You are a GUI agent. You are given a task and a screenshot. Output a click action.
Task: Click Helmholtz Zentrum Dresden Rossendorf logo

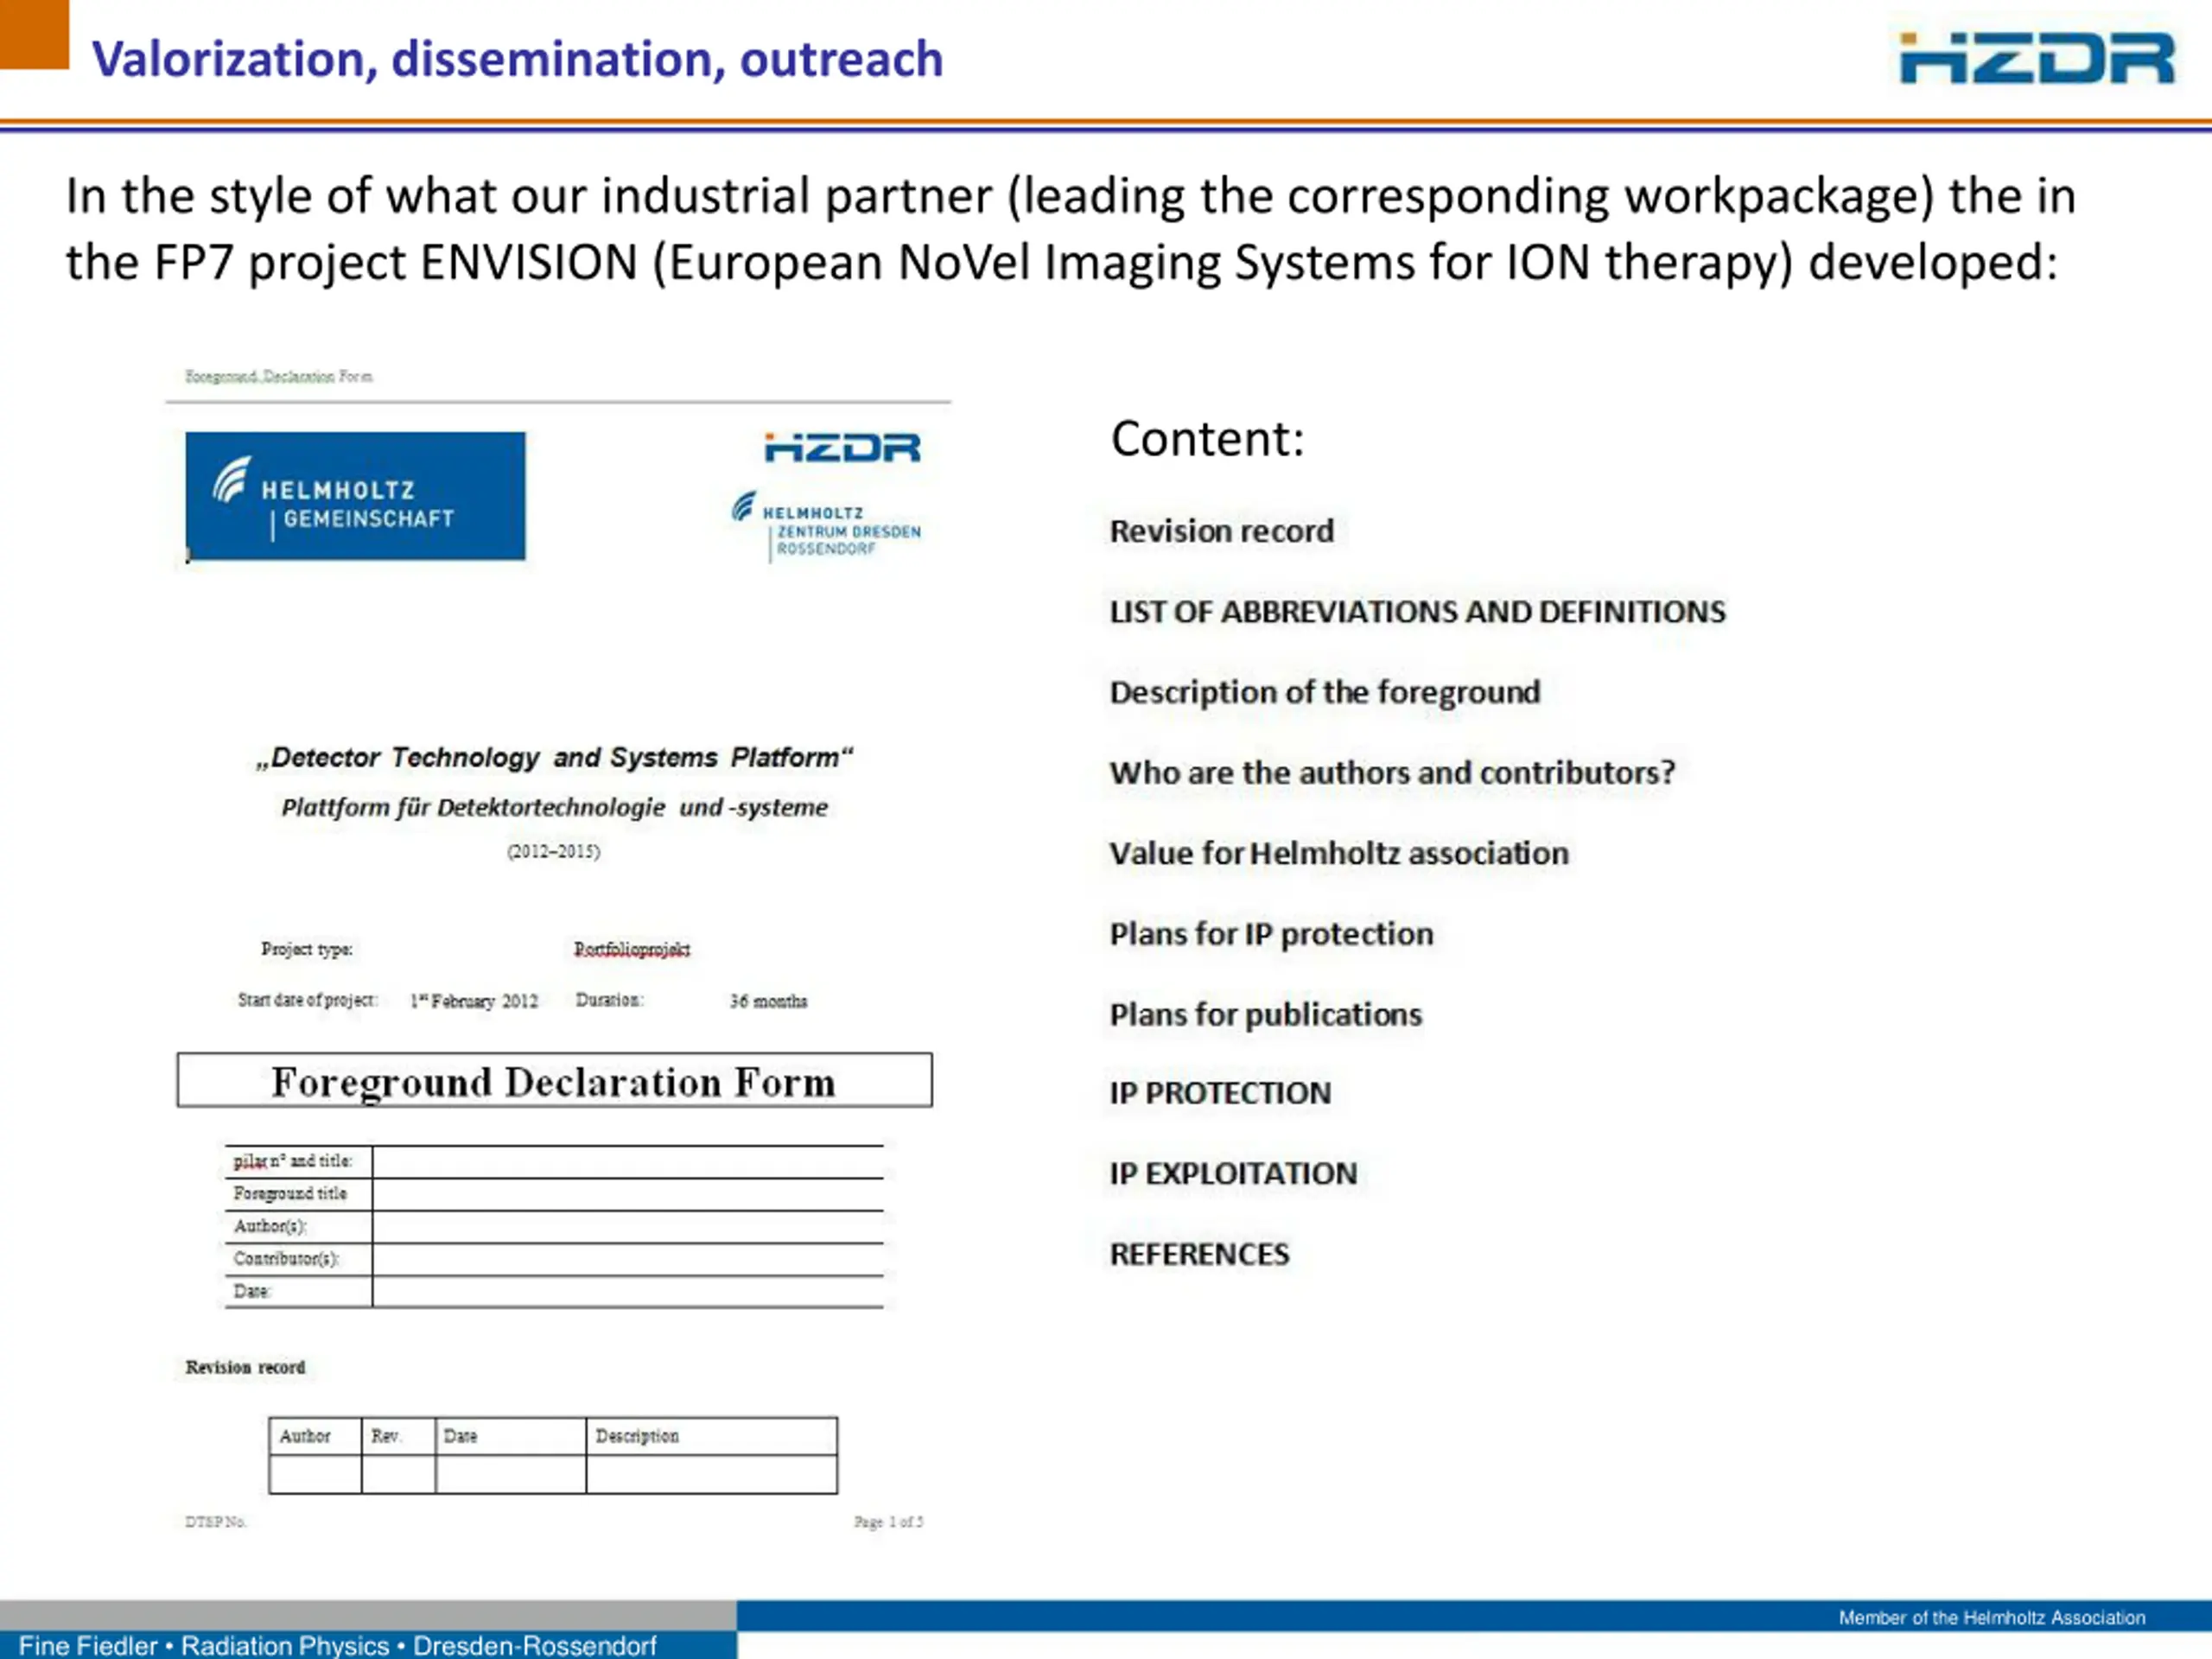click(826, 527)
